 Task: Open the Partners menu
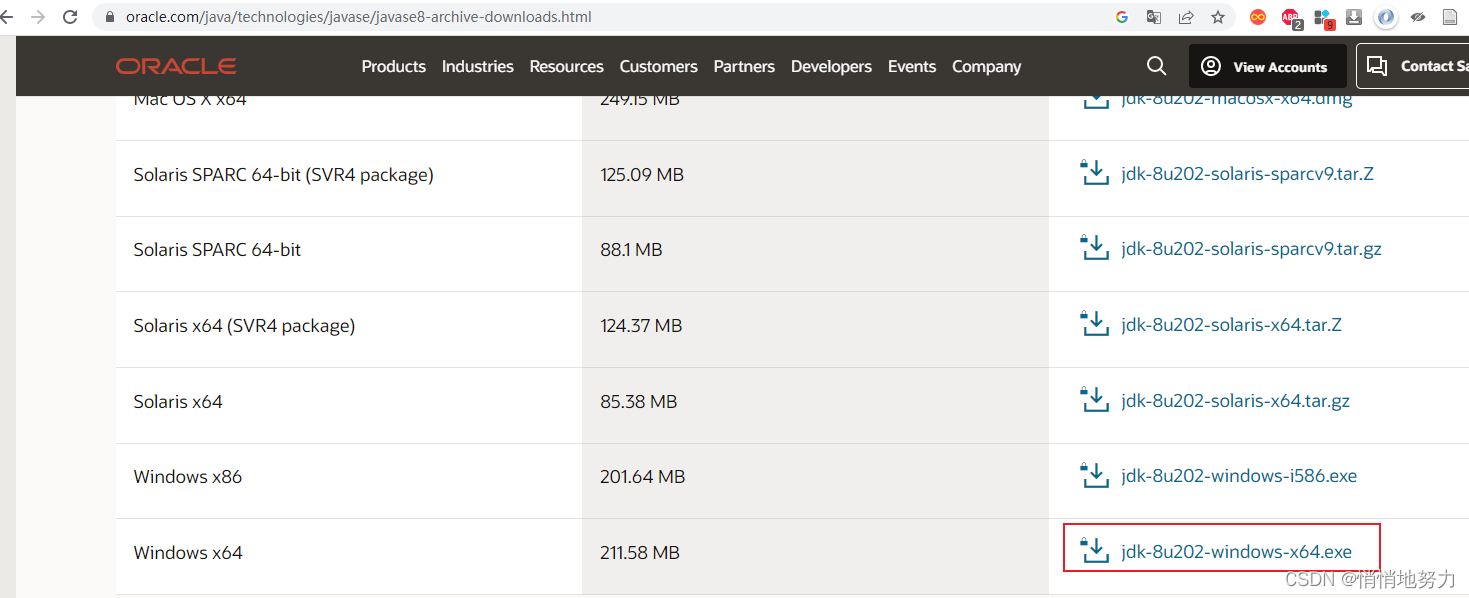[744, 66]
